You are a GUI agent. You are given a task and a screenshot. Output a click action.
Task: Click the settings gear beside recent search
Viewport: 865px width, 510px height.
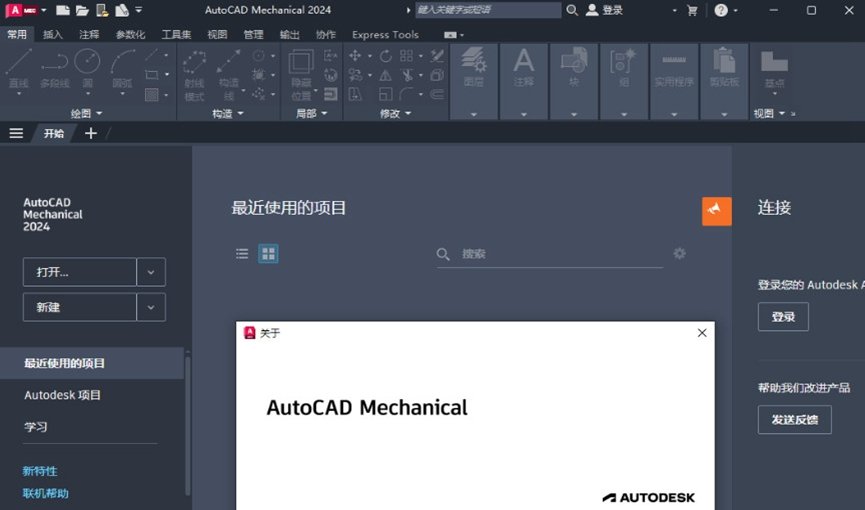click(x=680, y=253)
